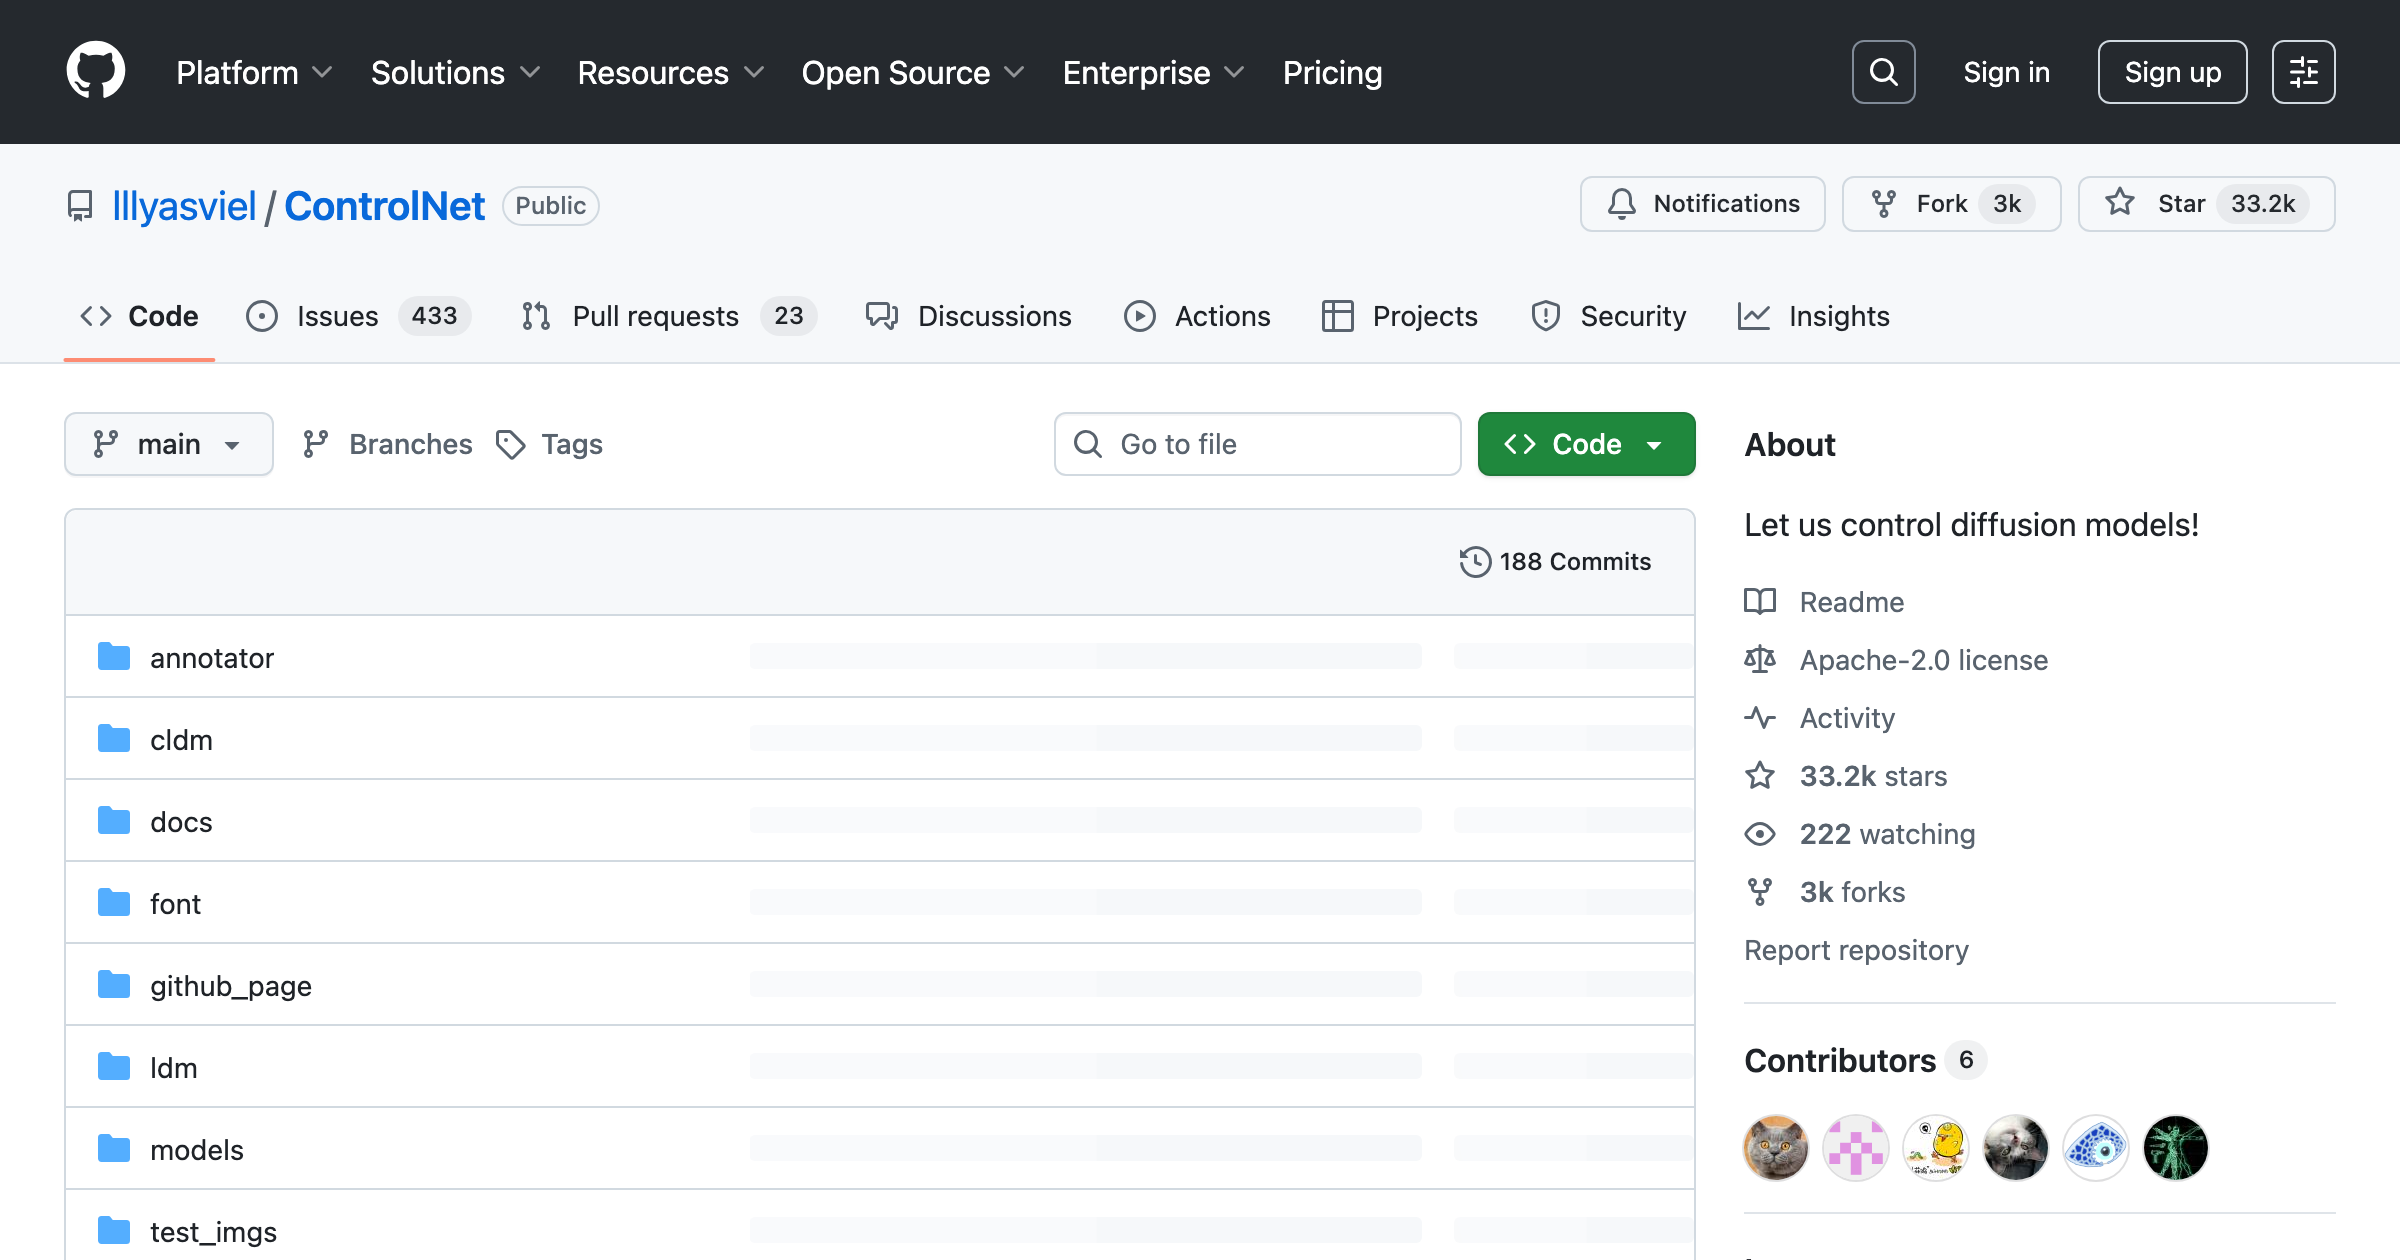Image resolution: width=2400 pixels, height=1260 pixels.
Task: Click the Readme book icon
Action: [1760, 602]
